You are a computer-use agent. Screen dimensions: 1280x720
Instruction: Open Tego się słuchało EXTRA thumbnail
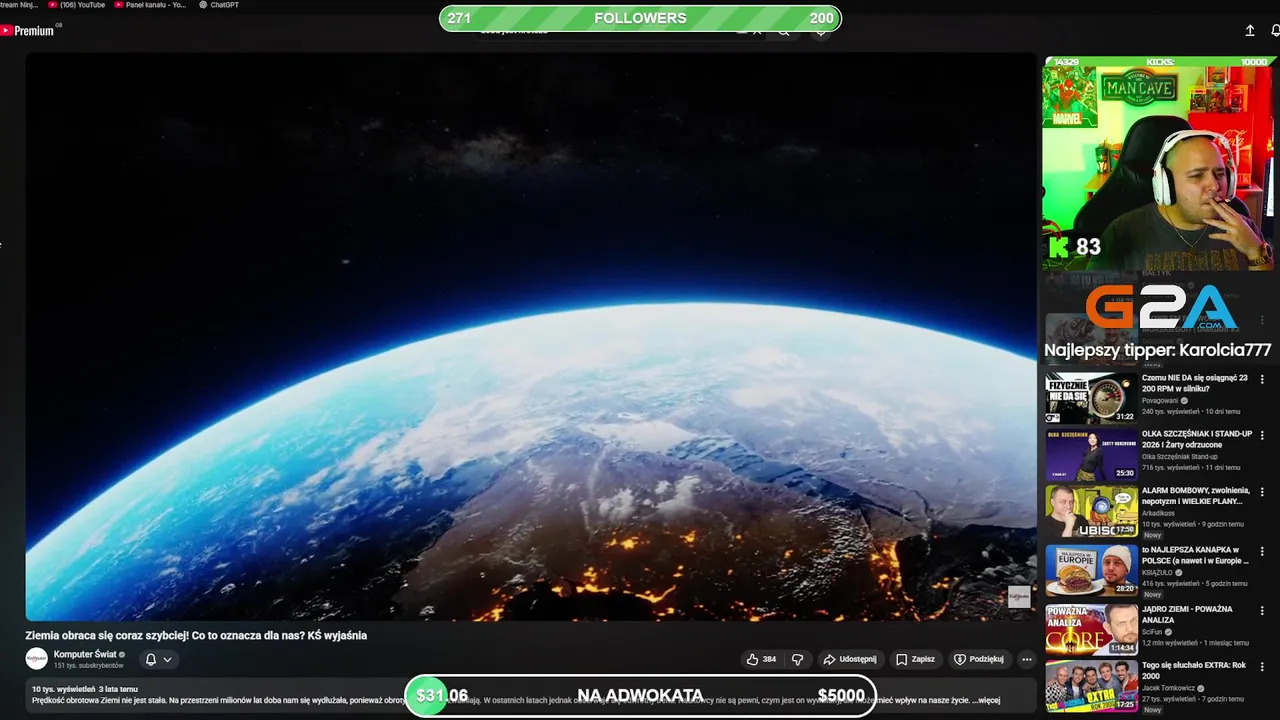coord(1091,687)
